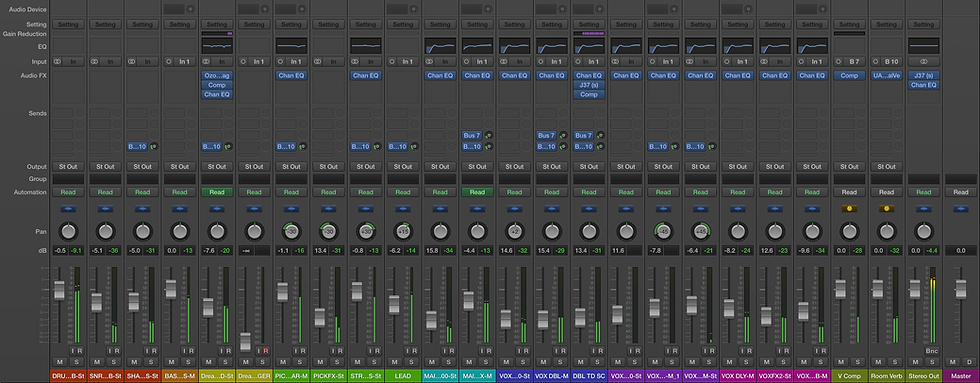Click the -4.4 peak level display on Stereo Out
The width and height of the screenshot is (980, 383).
tap(931, 251)
